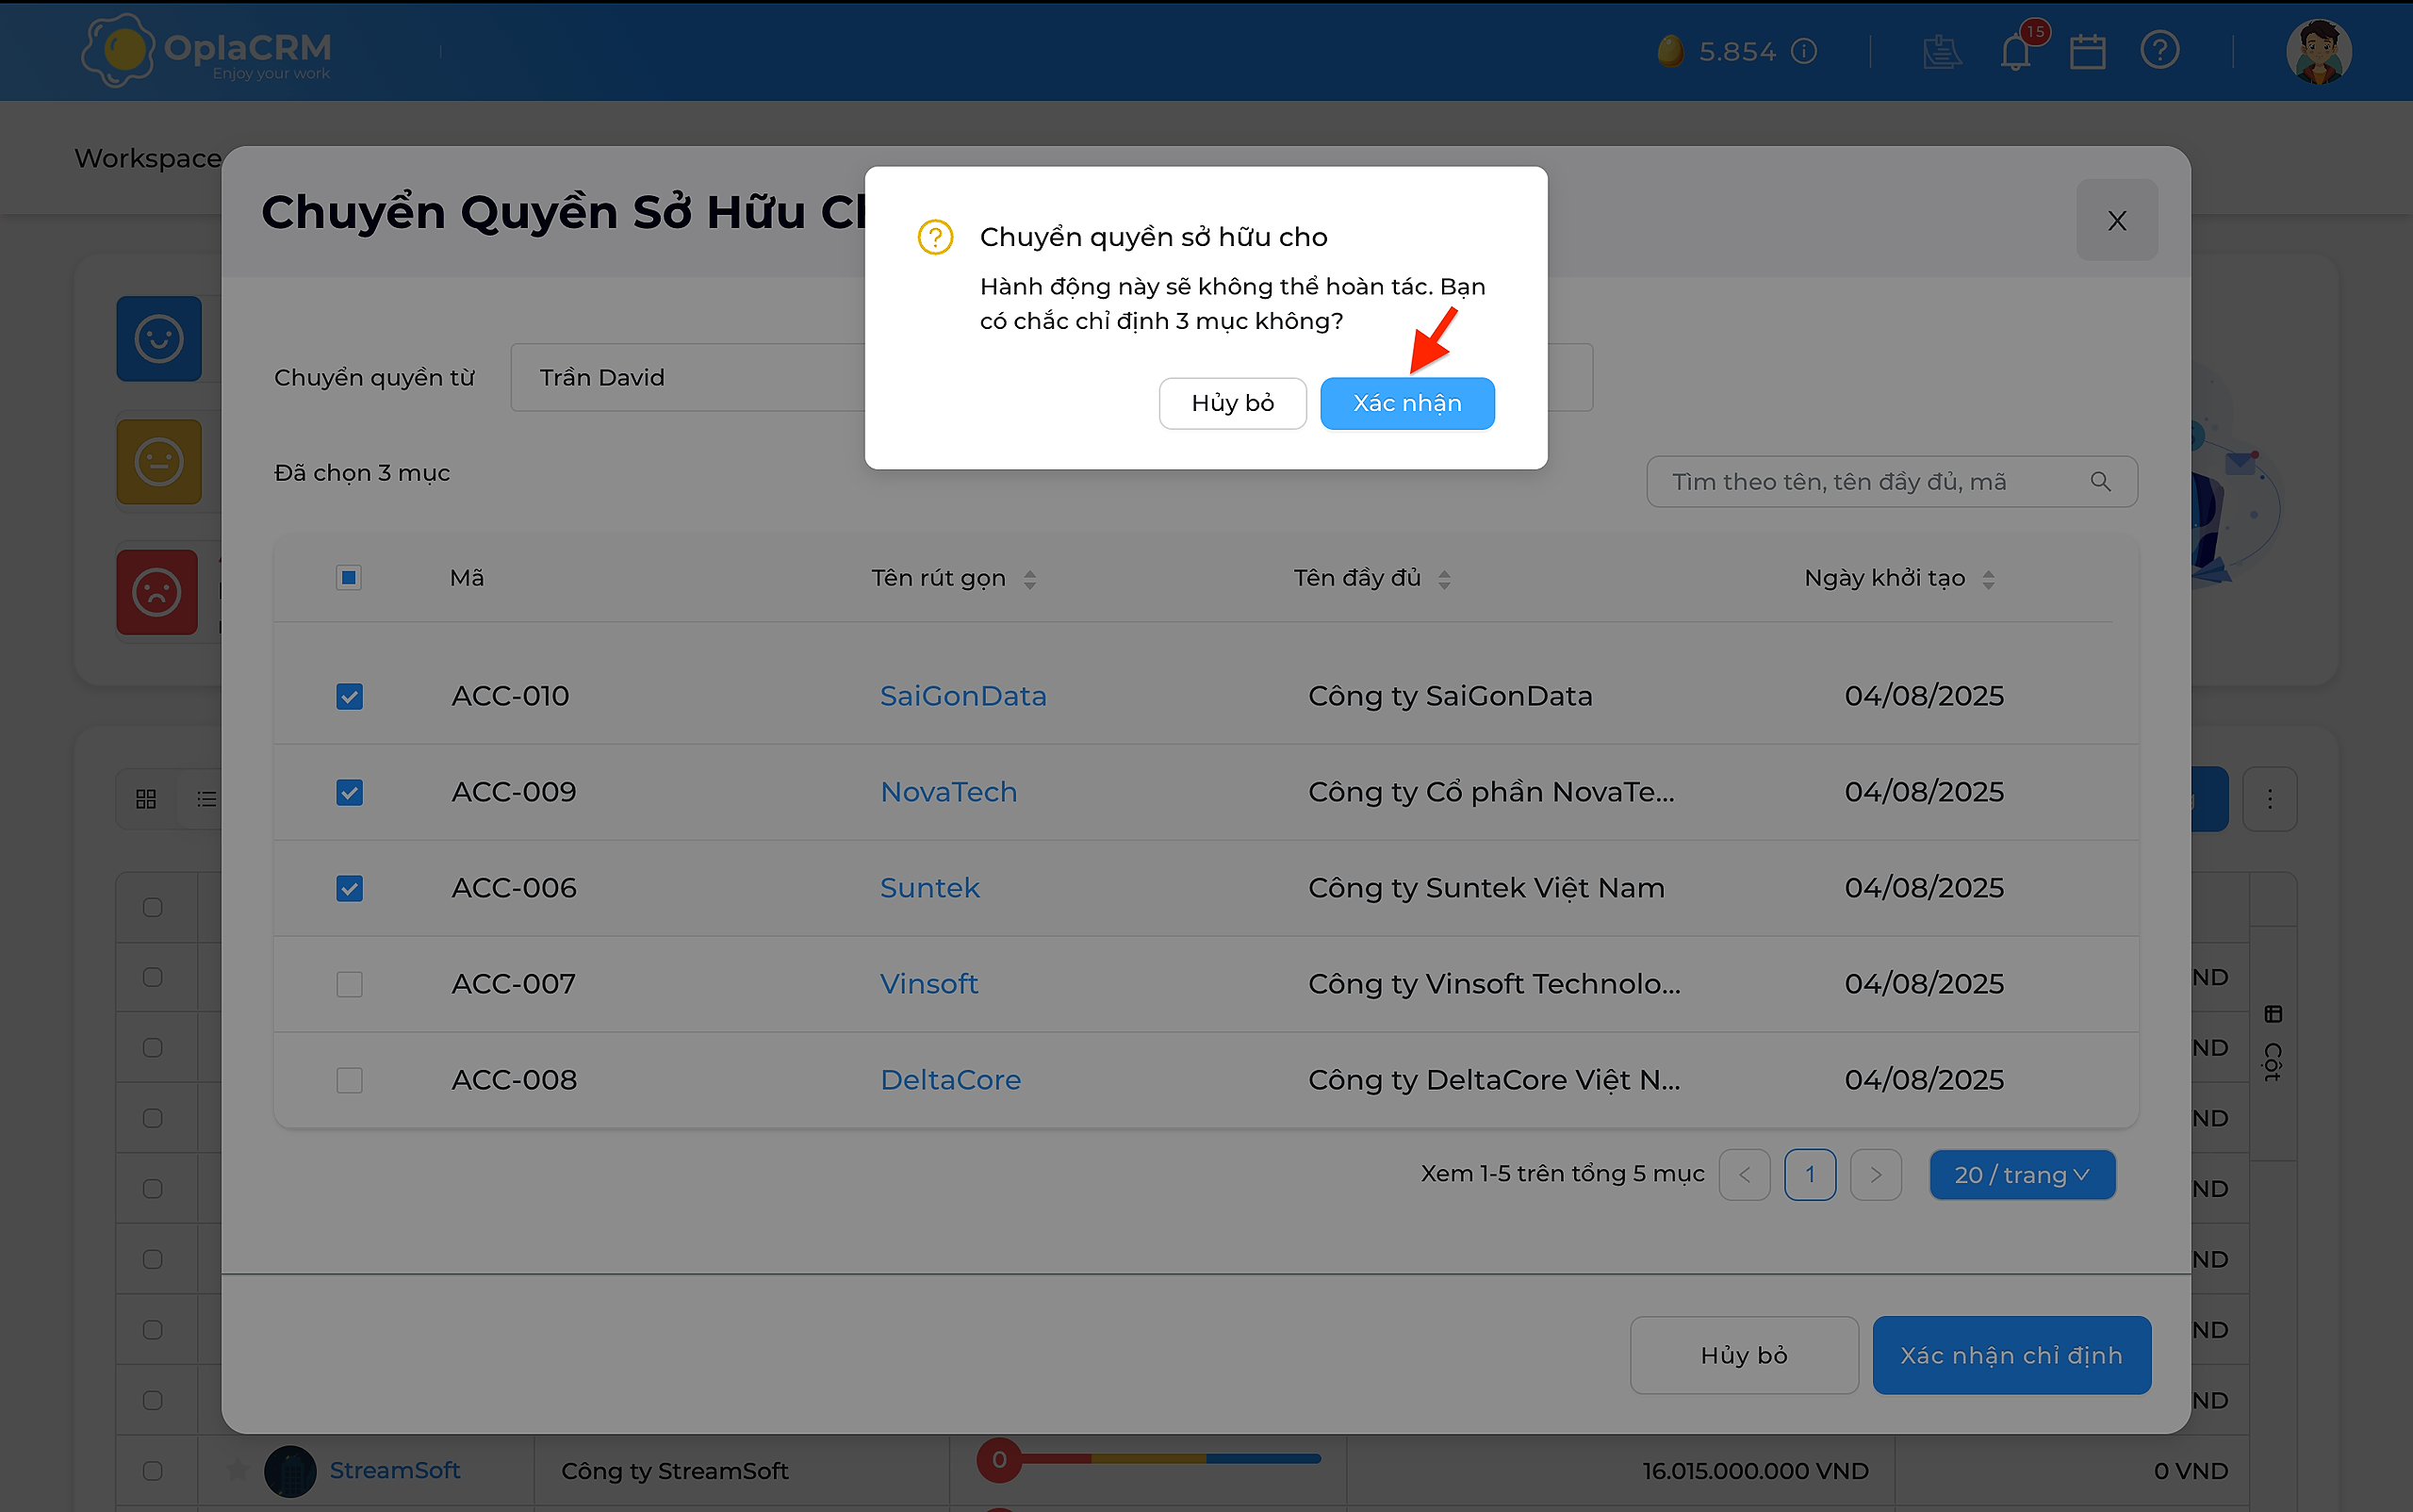Open the notifications bell
The image size is (2413, 1512).
point(2016,51)
